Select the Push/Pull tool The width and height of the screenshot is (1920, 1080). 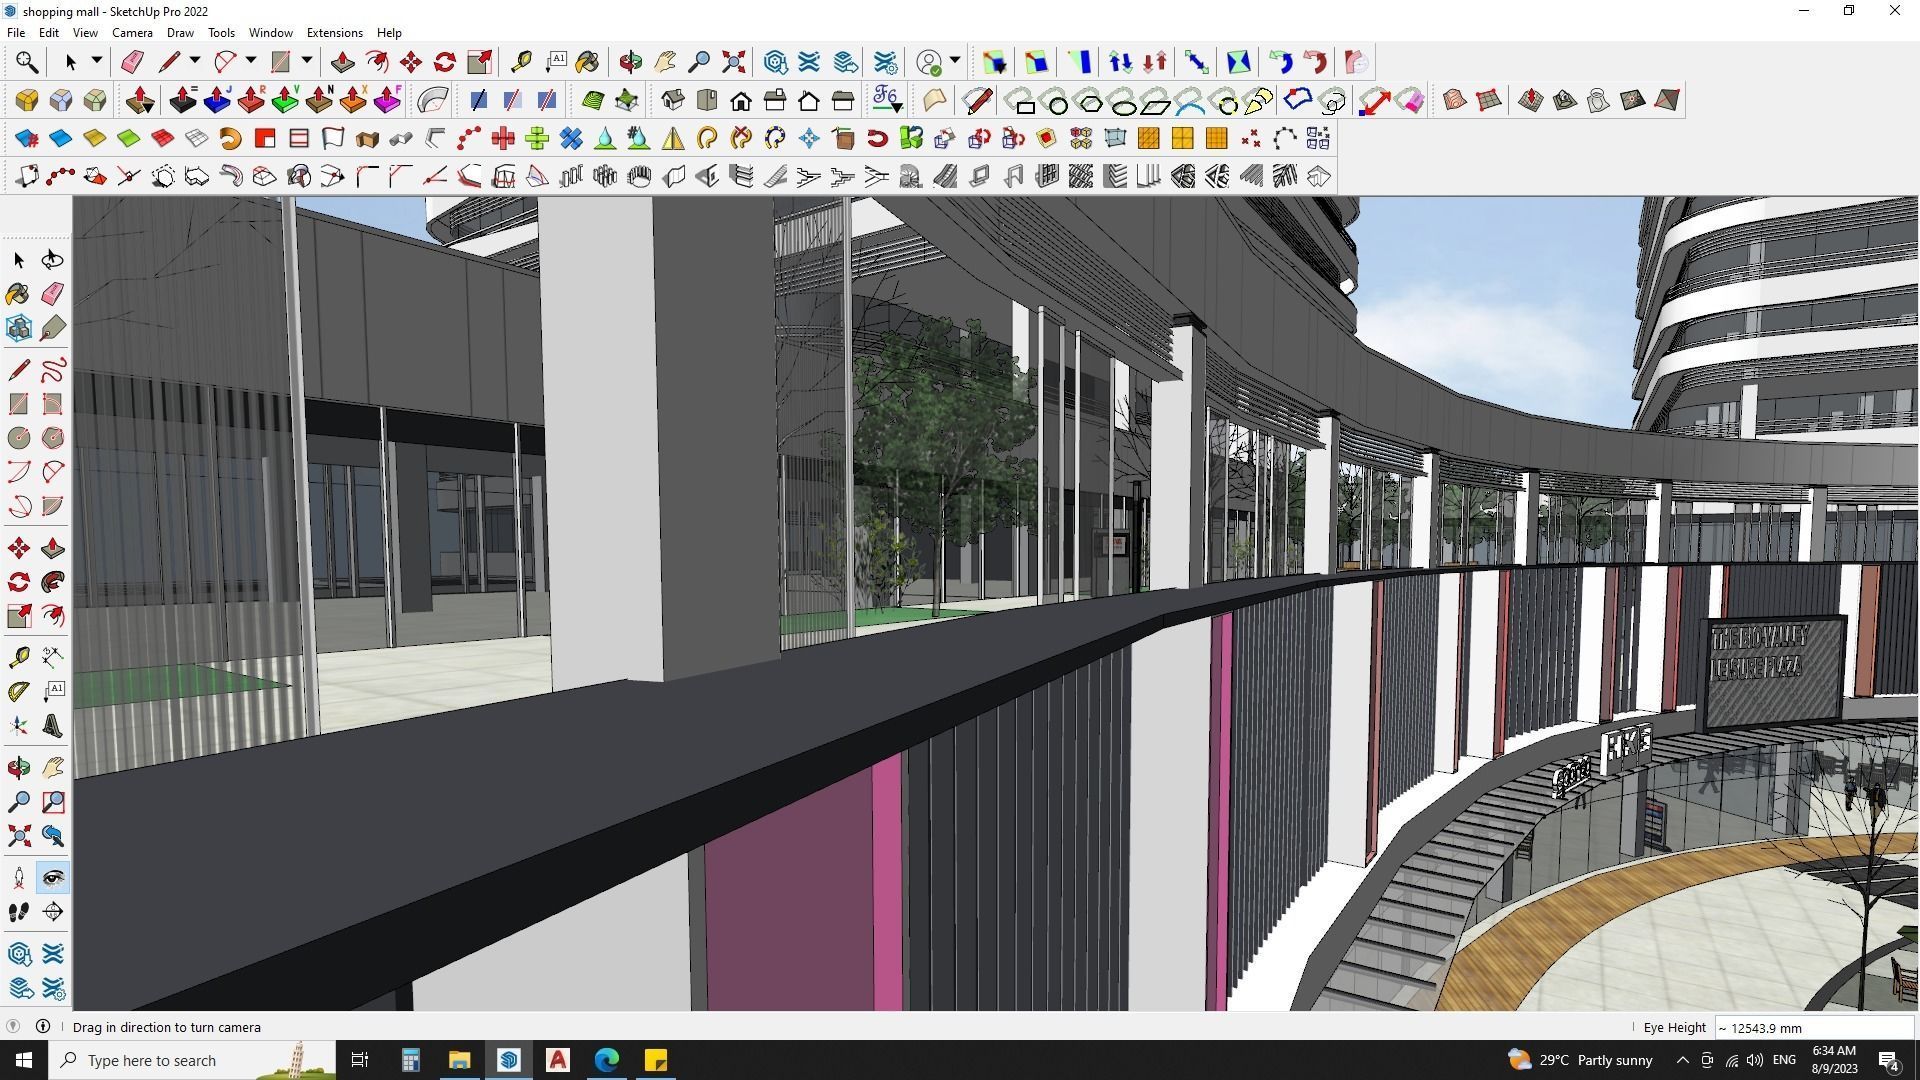342,62
